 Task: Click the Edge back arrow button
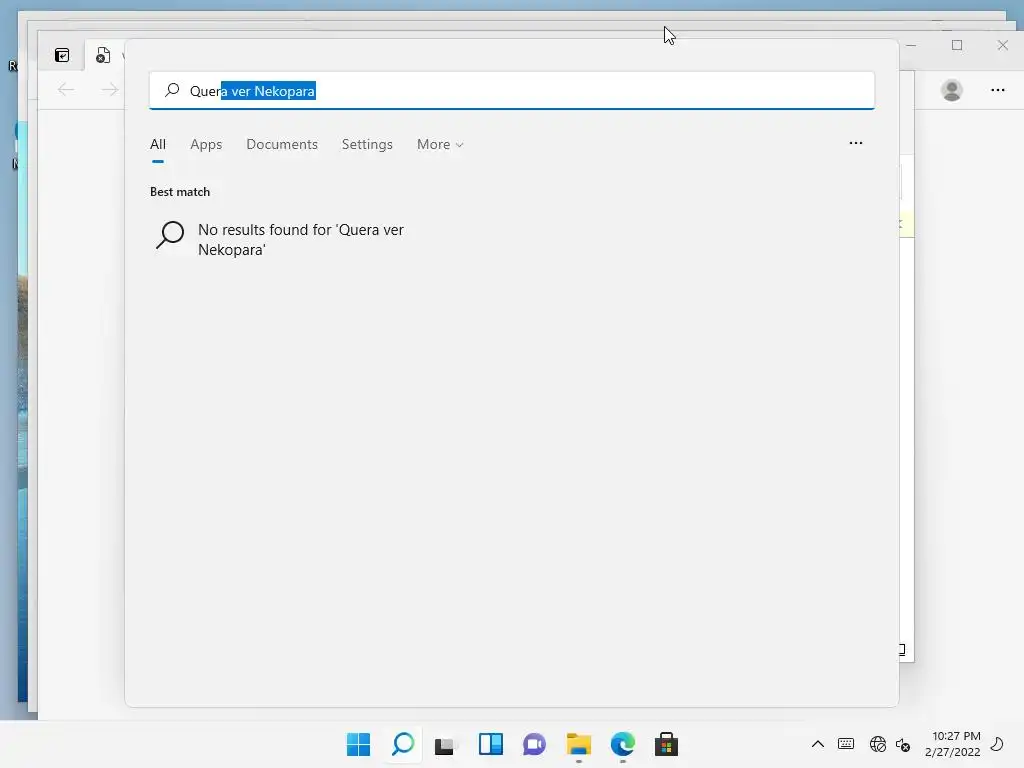coord(66,89)
